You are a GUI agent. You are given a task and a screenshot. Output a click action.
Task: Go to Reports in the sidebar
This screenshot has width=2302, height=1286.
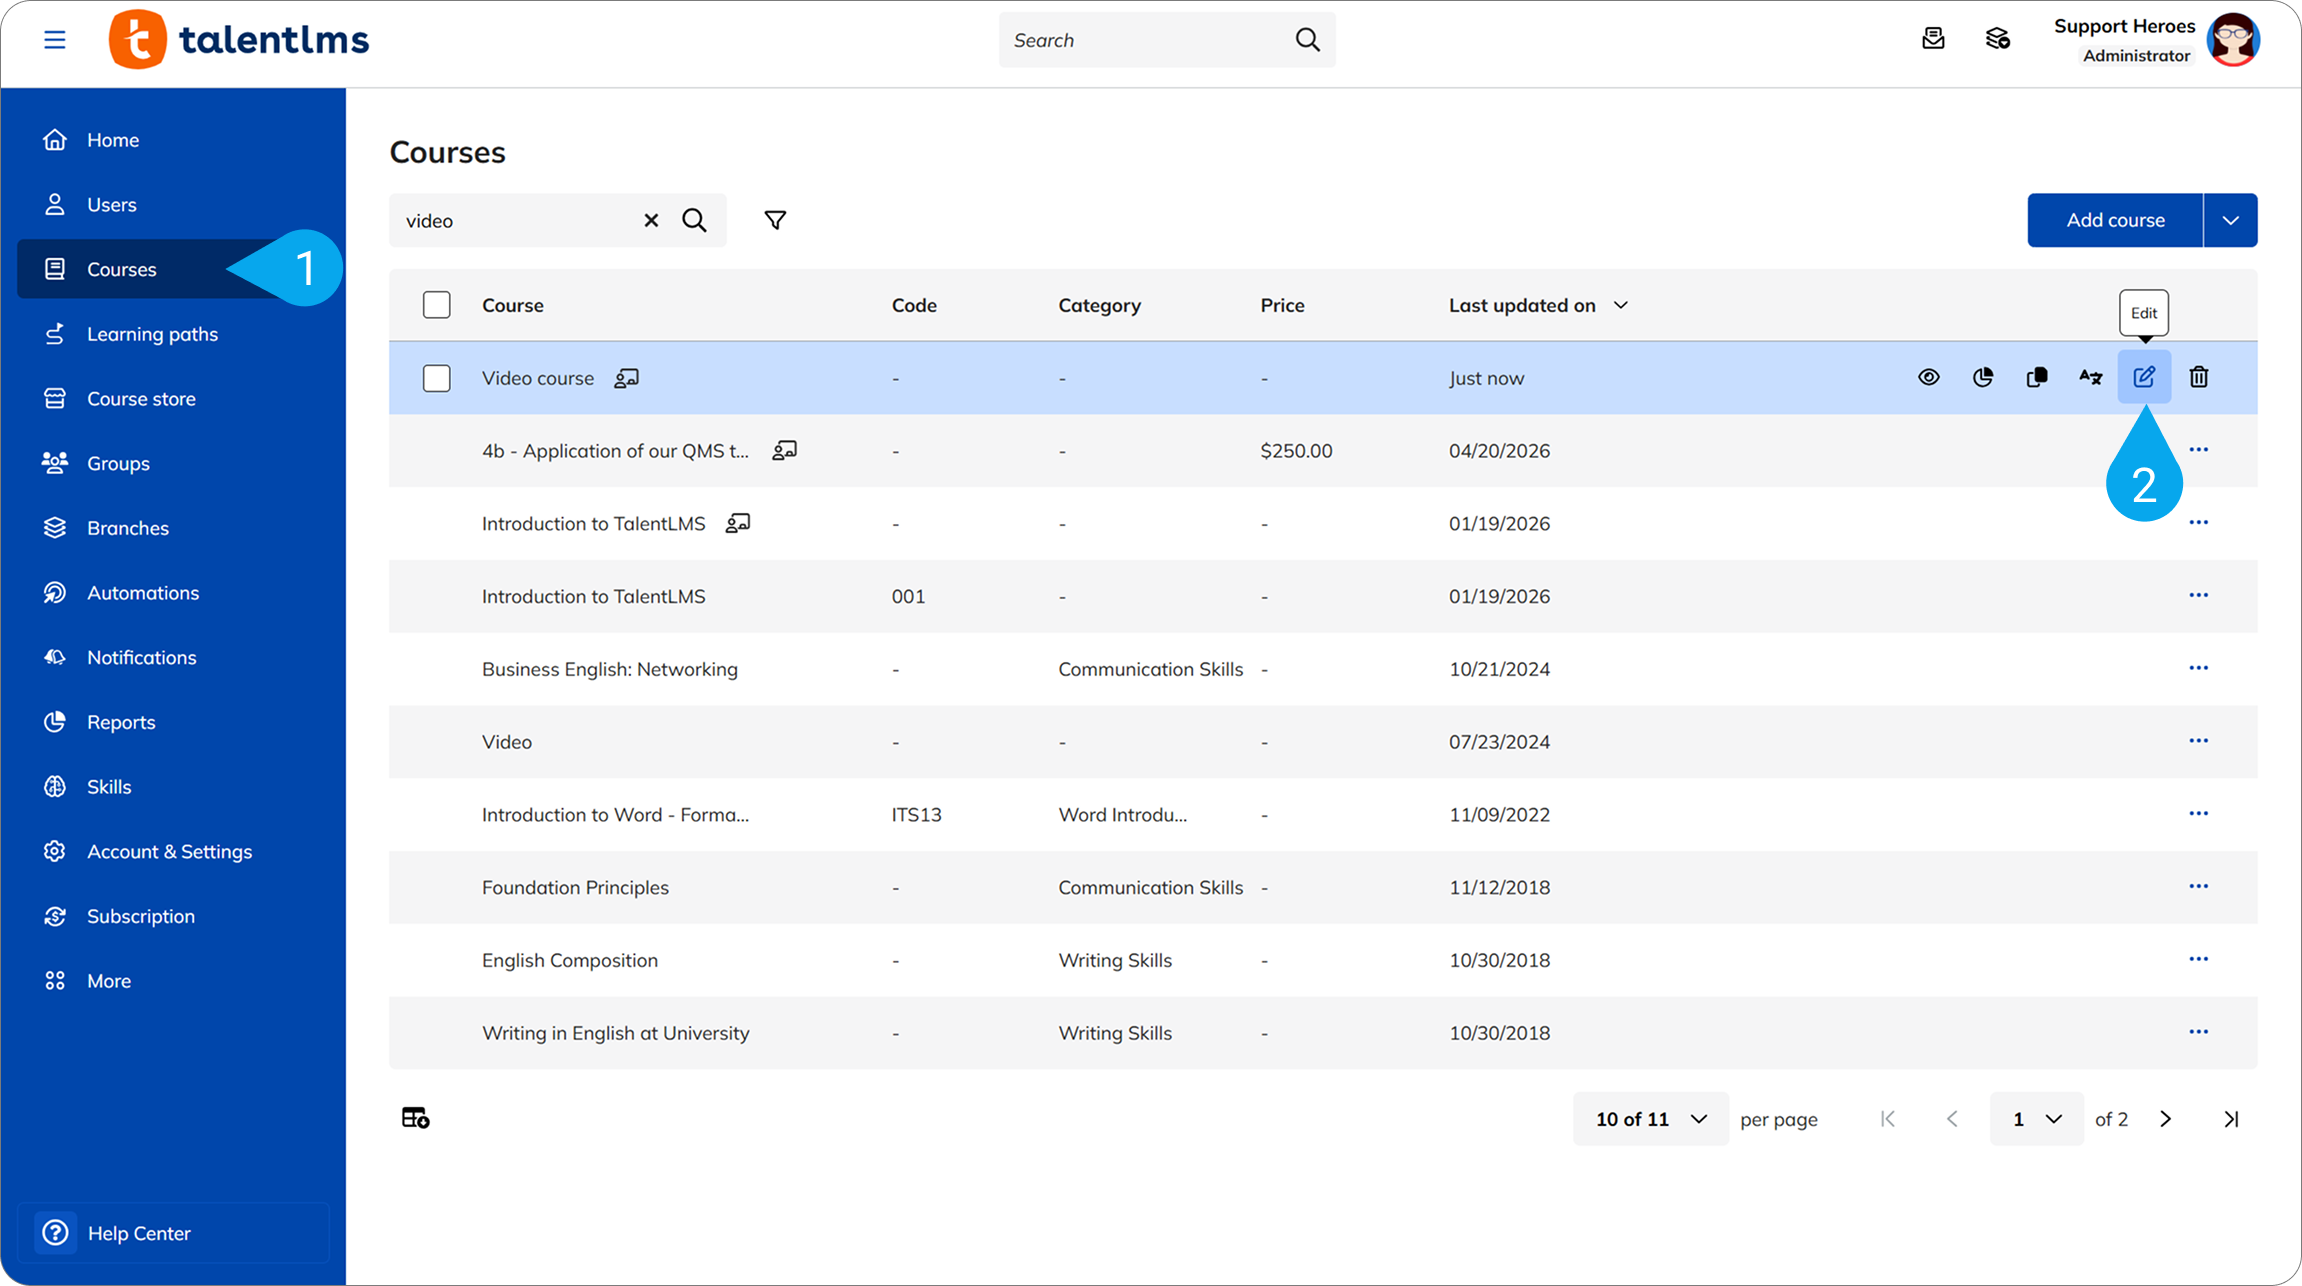coord(121,722)
